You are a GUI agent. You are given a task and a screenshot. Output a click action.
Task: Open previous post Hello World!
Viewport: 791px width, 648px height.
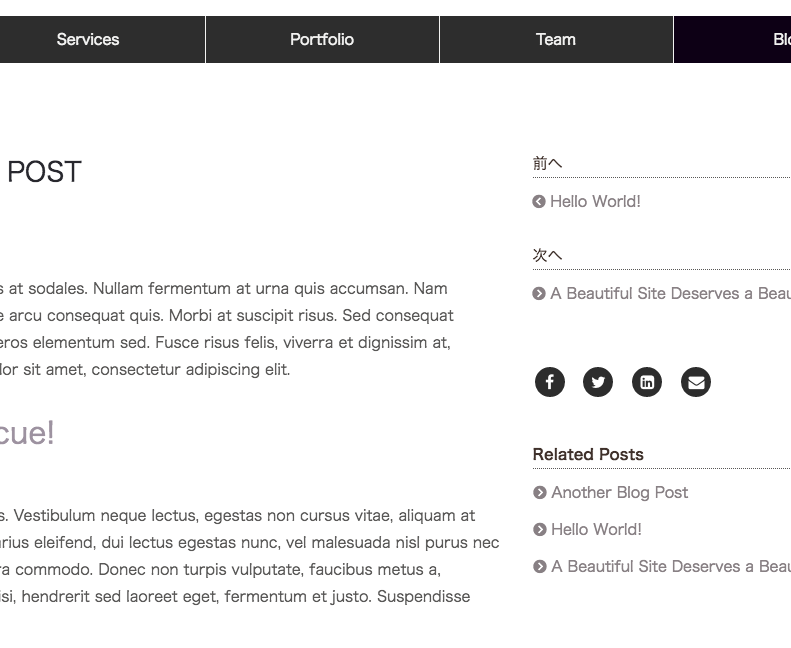[x=595, y=202]
